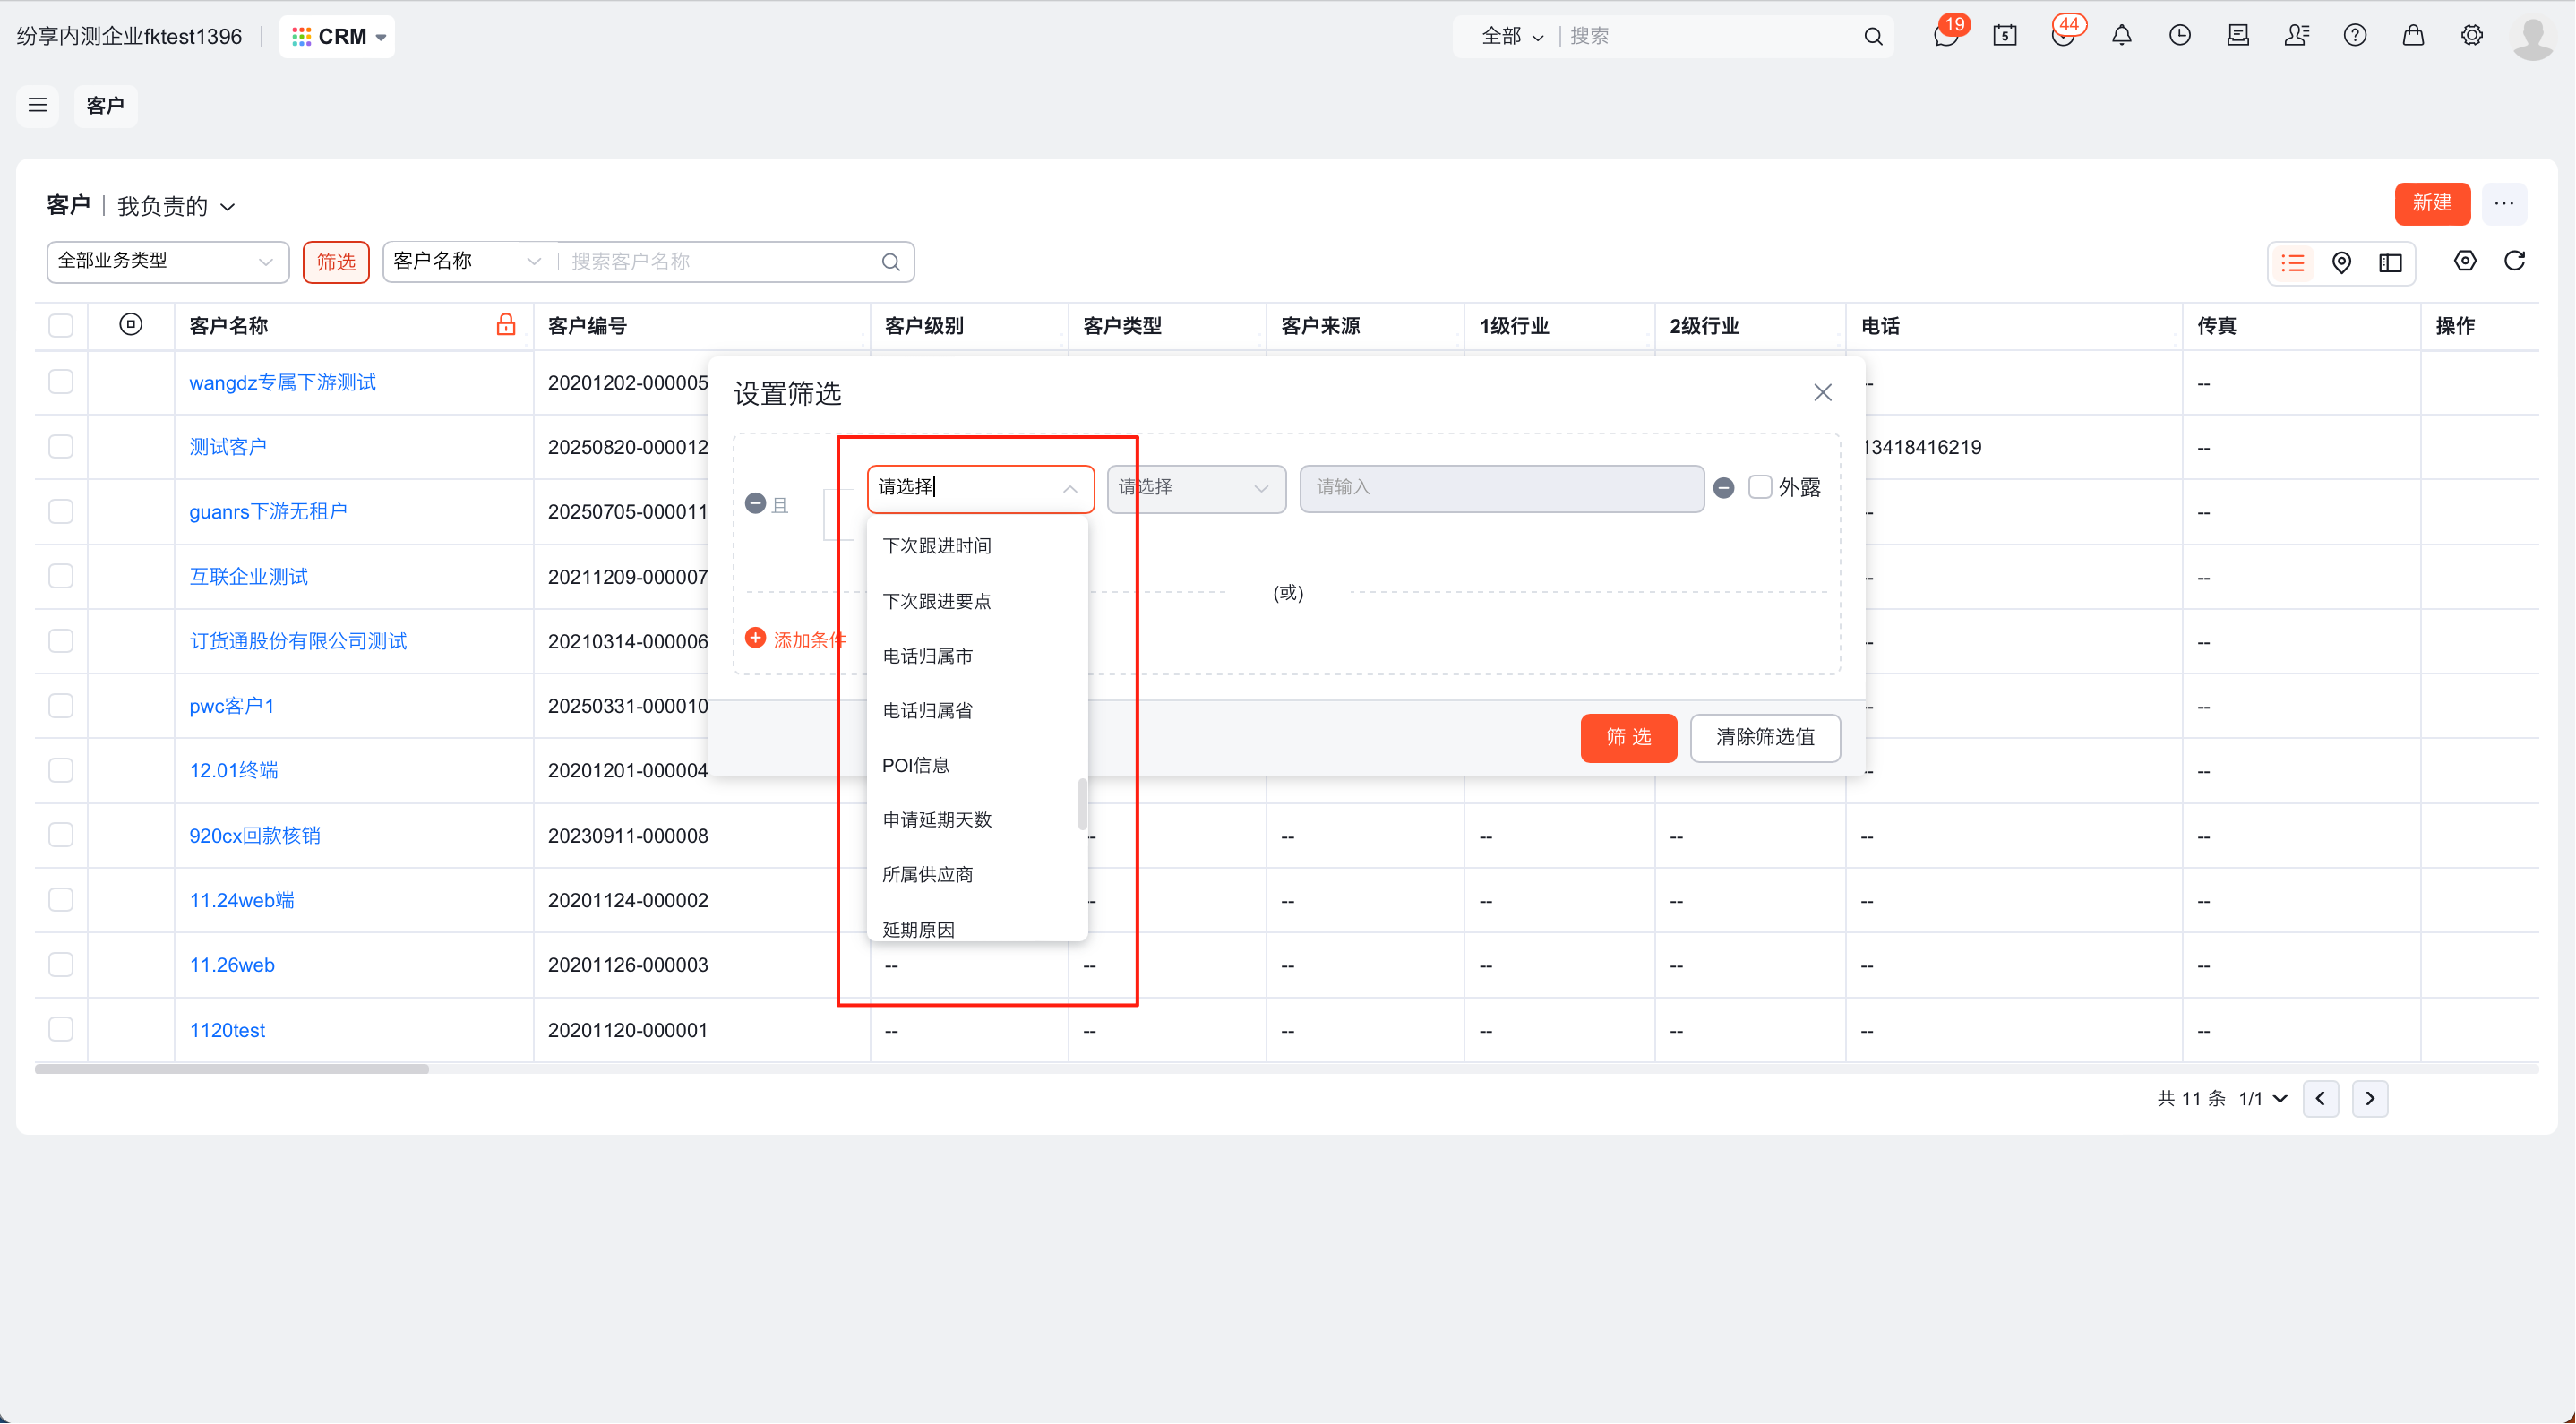2576x1424 pixels.
Task: Toggle the 外露 checkbox
Action: (x=1759, y=487)
